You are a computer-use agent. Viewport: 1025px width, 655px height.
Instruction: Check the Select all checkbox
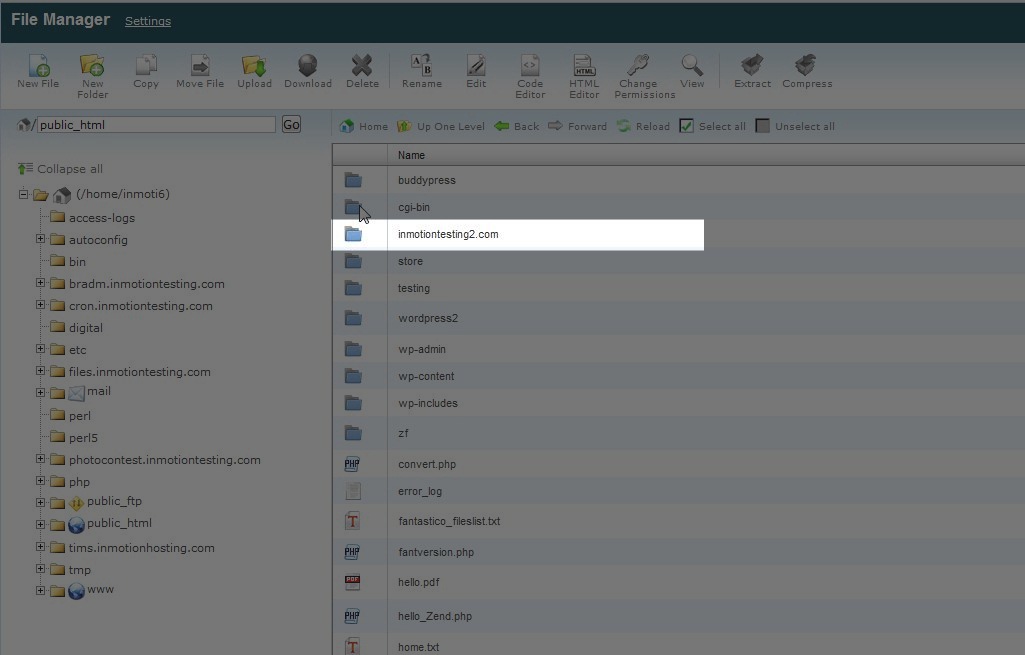686,126
